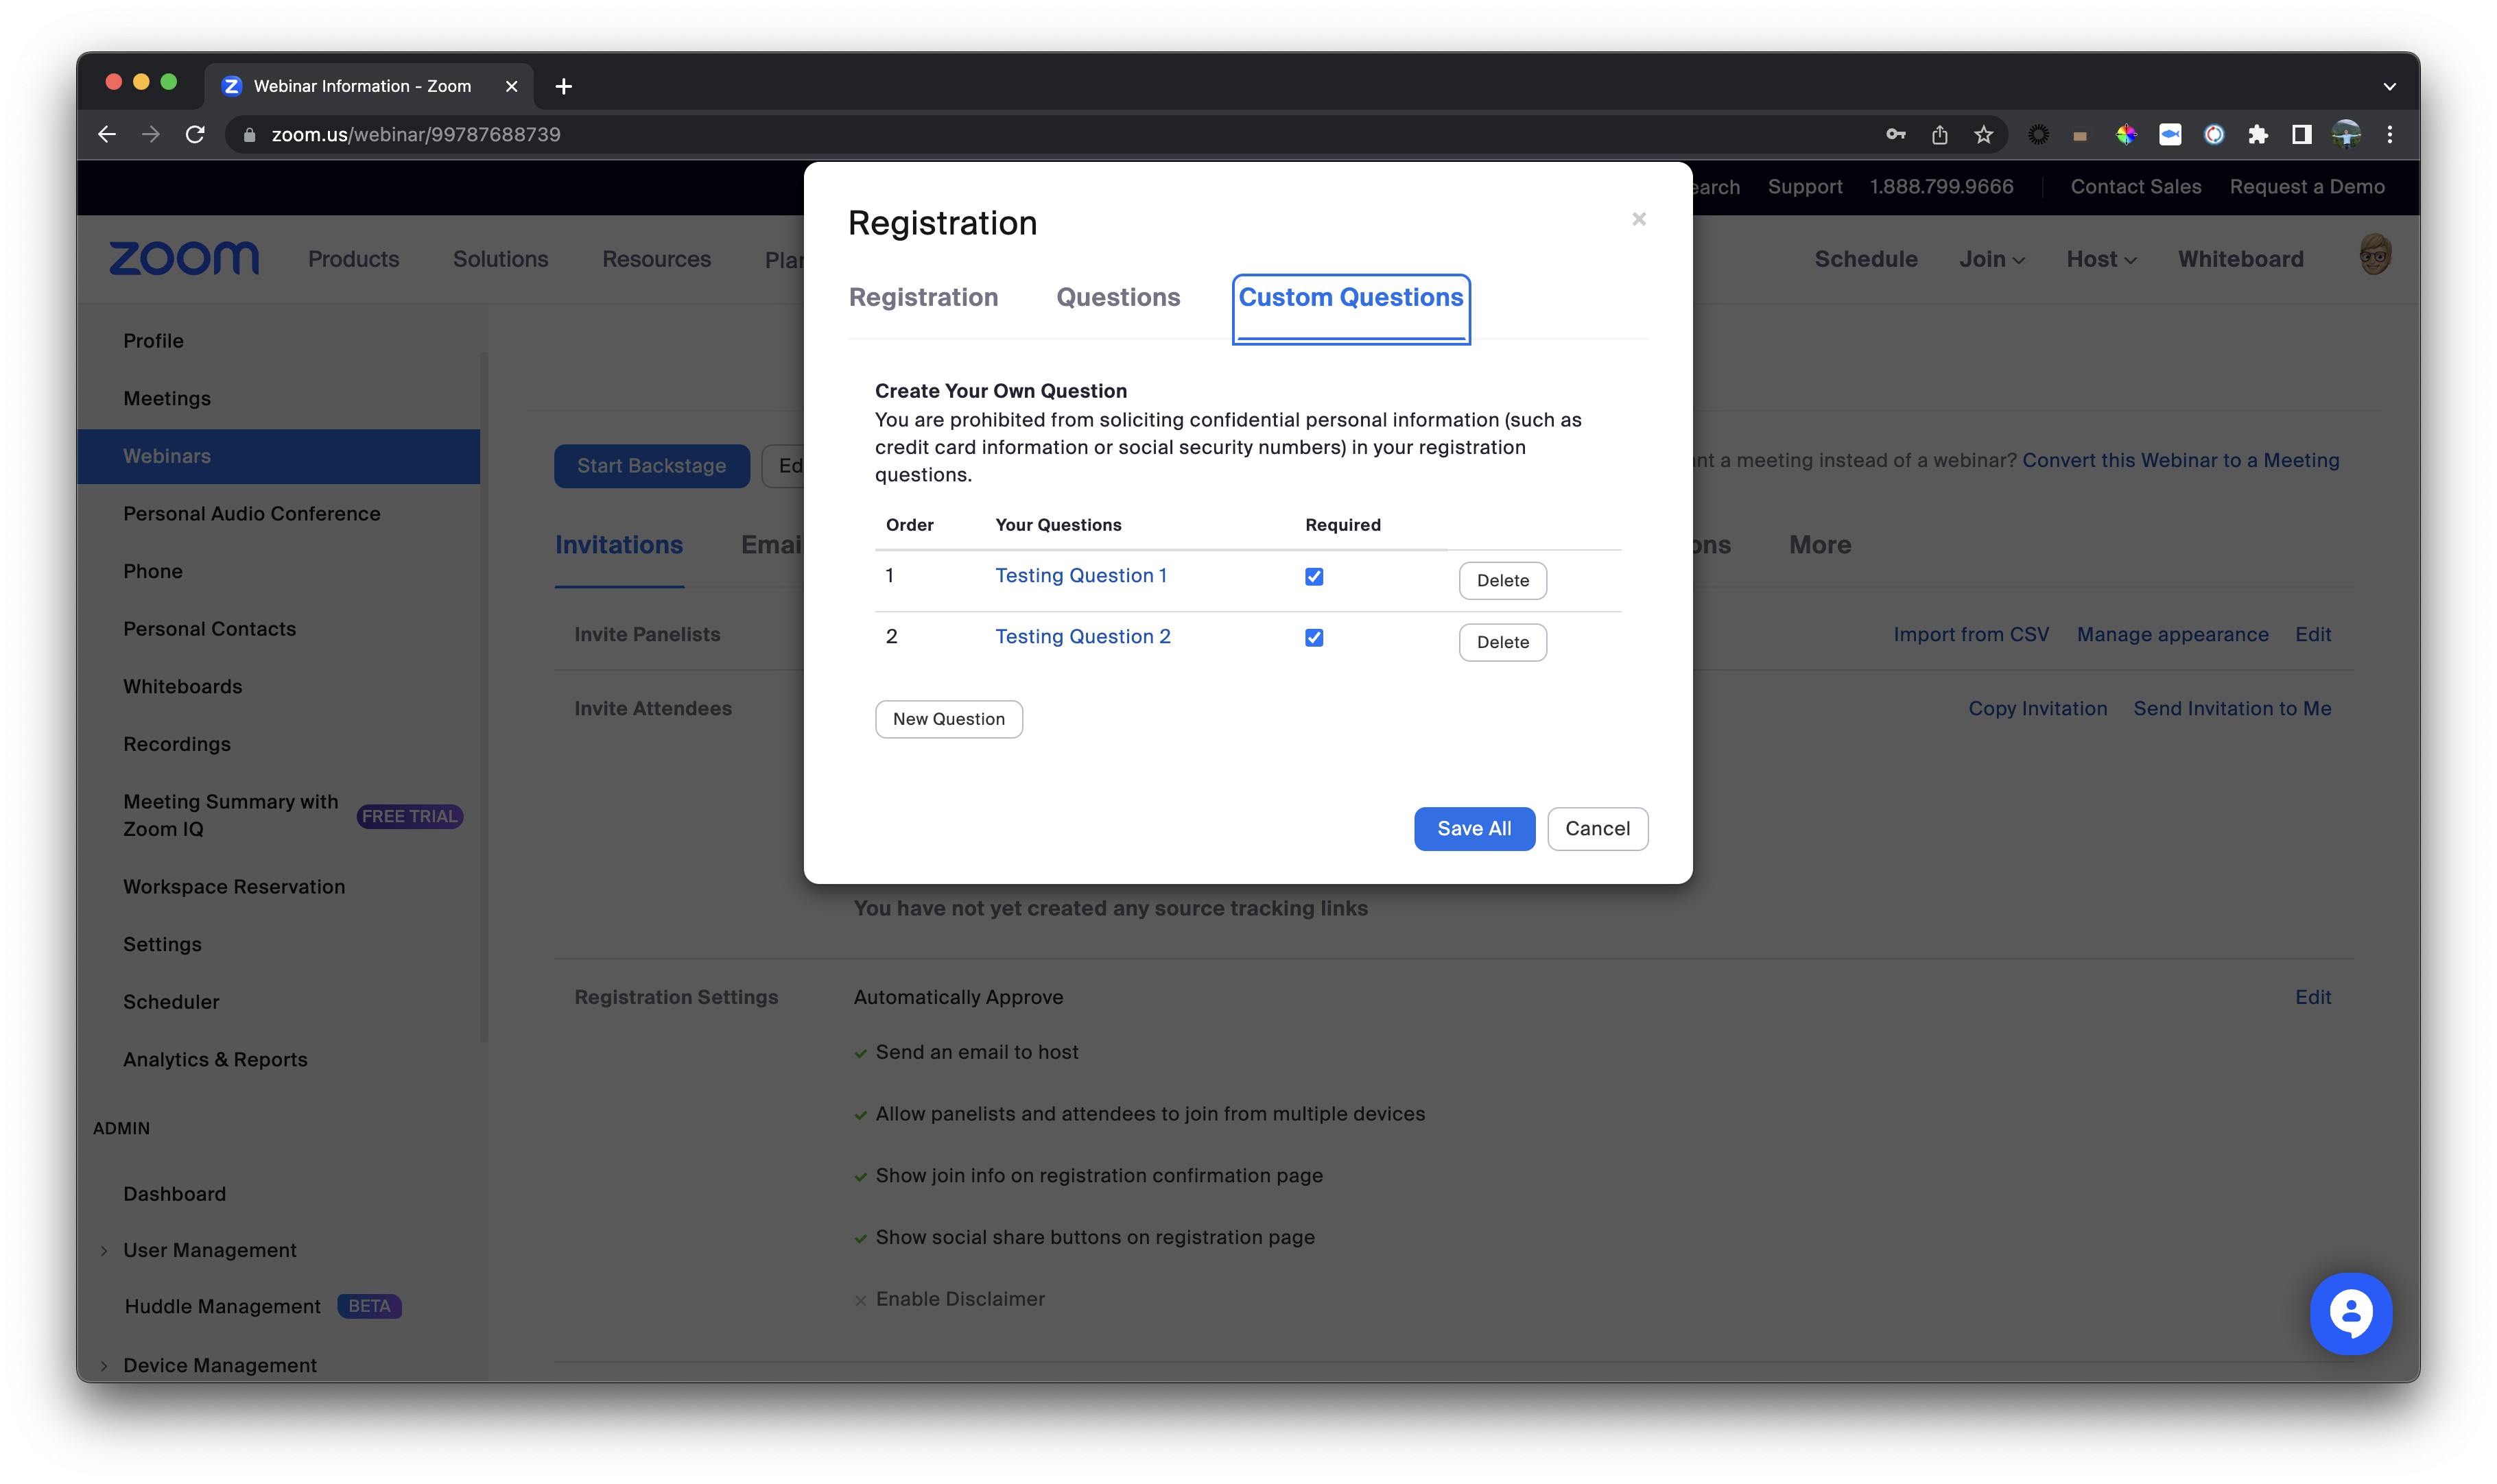
Task: Open the Invitations tab
Action: click(x=618, y=545)
